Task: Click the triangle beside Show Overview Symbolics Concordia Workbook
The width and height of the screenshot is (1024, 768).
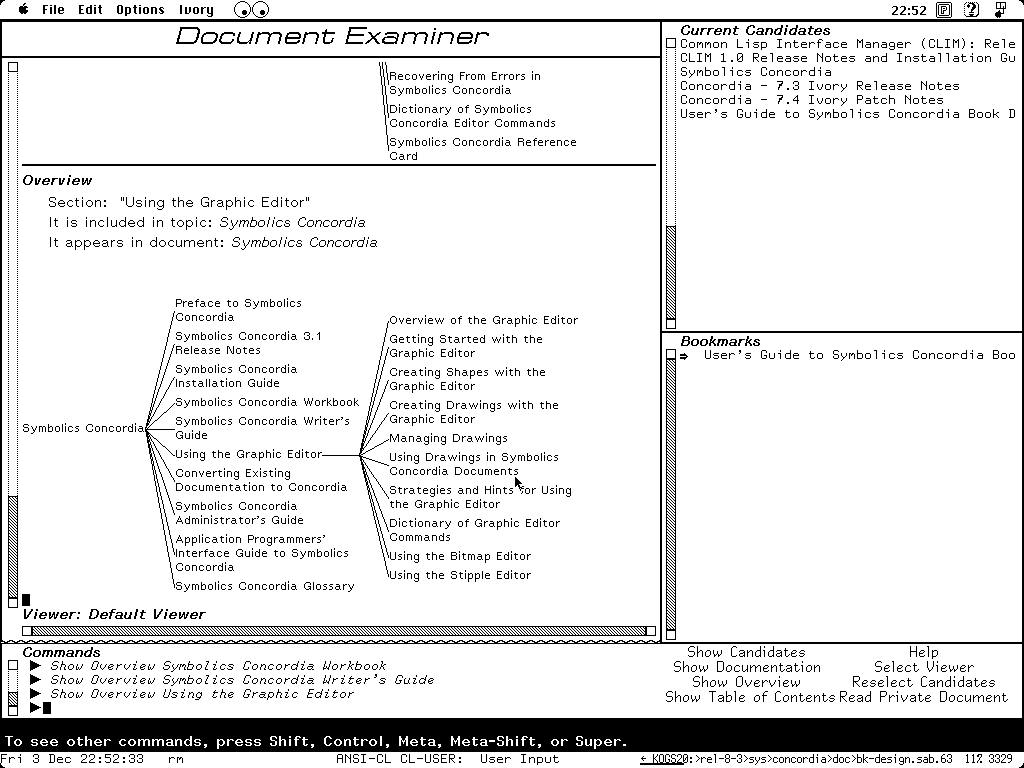Action: (36, 665)
